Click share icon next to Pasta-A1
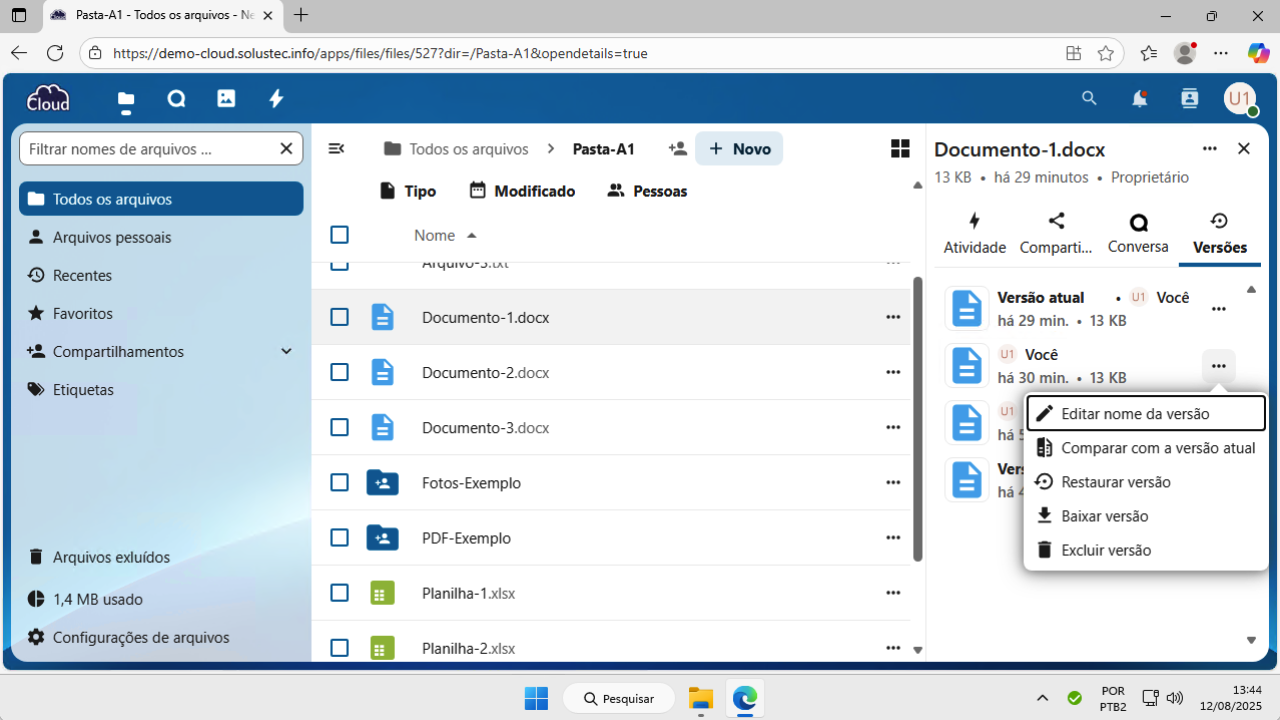 (x=678, y=149)
